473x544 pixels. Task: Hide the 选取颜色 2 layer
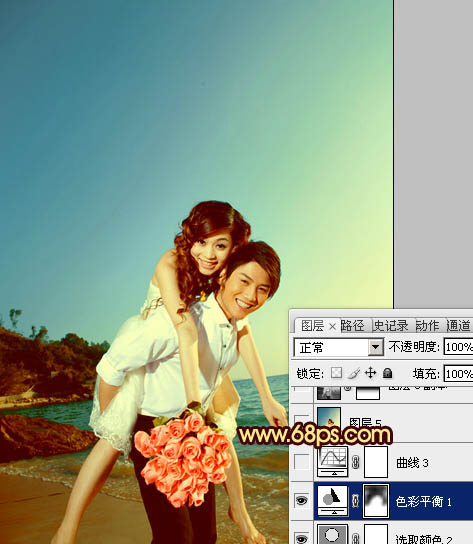(x=302, y=538)
